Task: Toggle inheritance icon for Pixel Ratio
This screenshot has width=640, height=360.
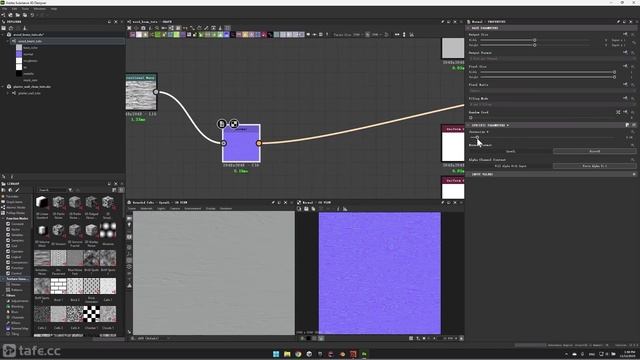Action: tap(625, 84)
